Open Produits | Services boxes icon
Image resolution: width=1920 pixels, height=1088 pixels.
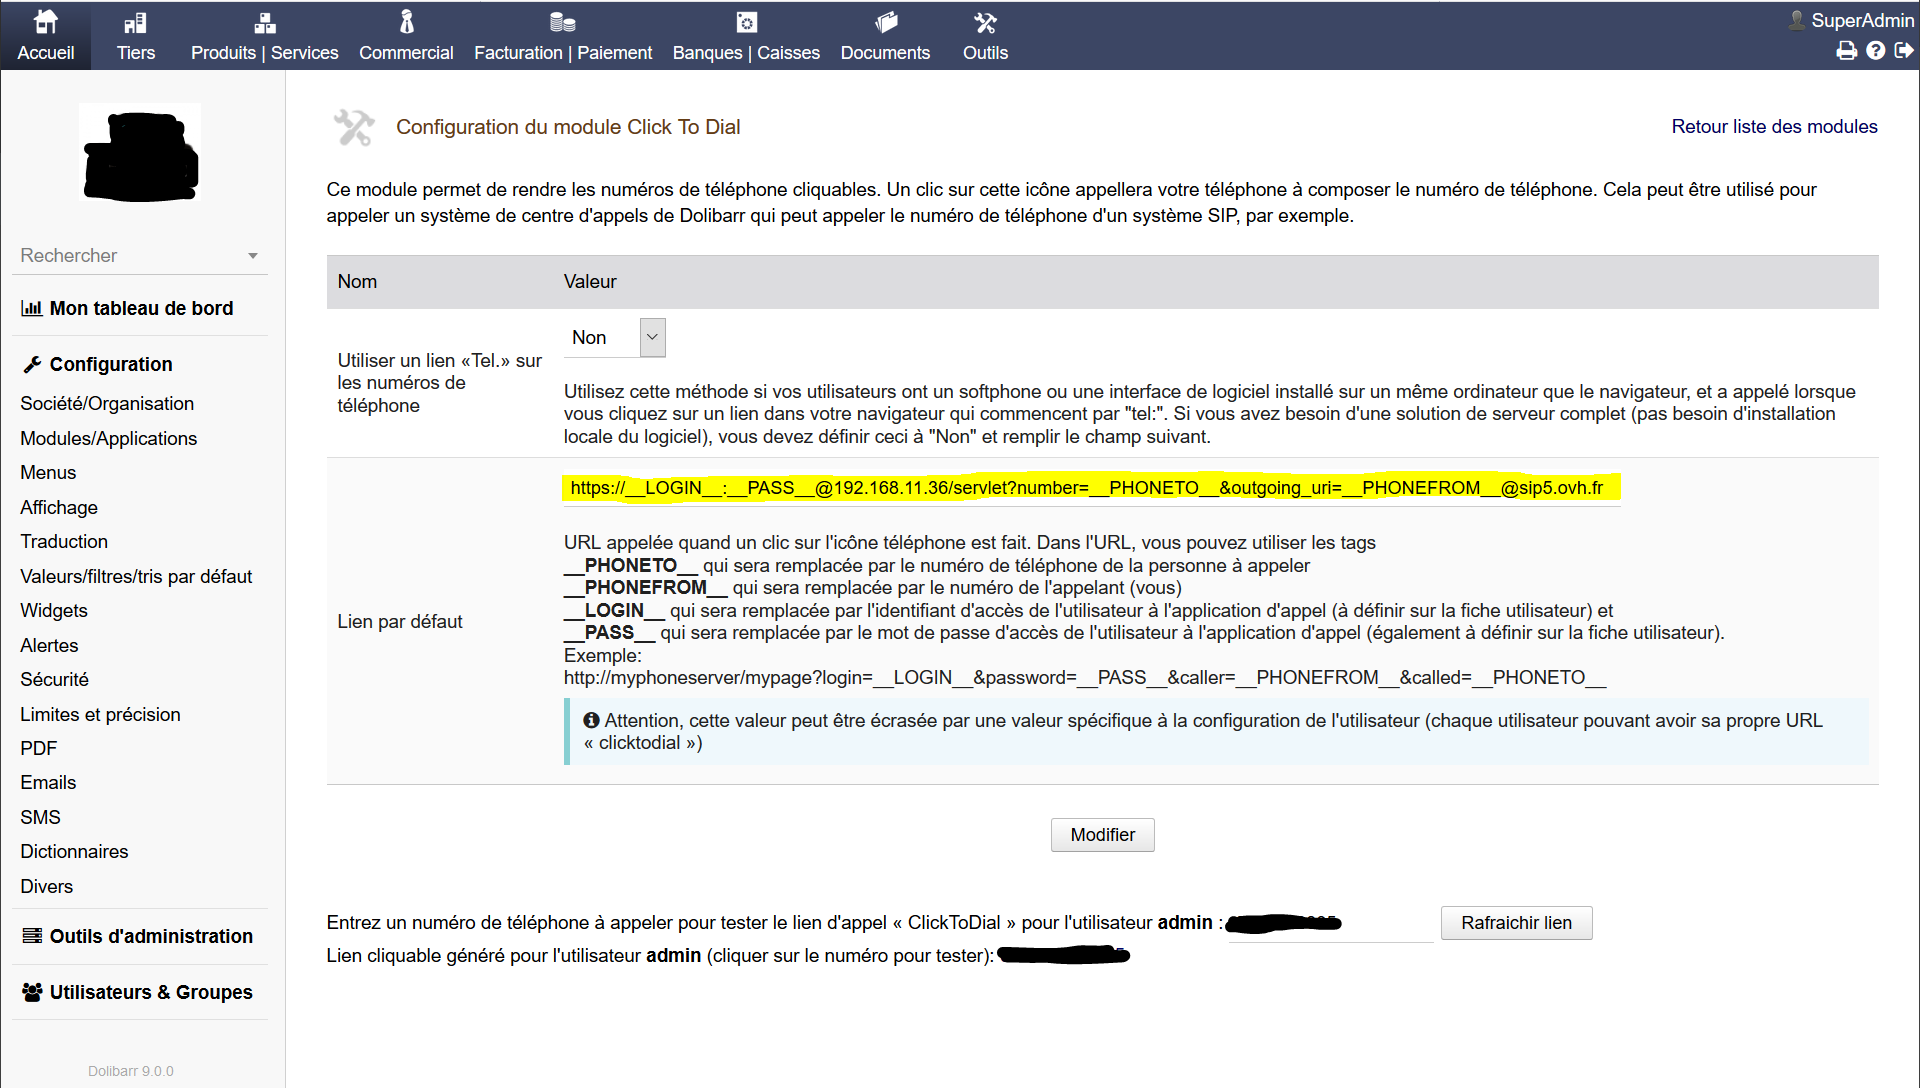(x=264, y=22)
